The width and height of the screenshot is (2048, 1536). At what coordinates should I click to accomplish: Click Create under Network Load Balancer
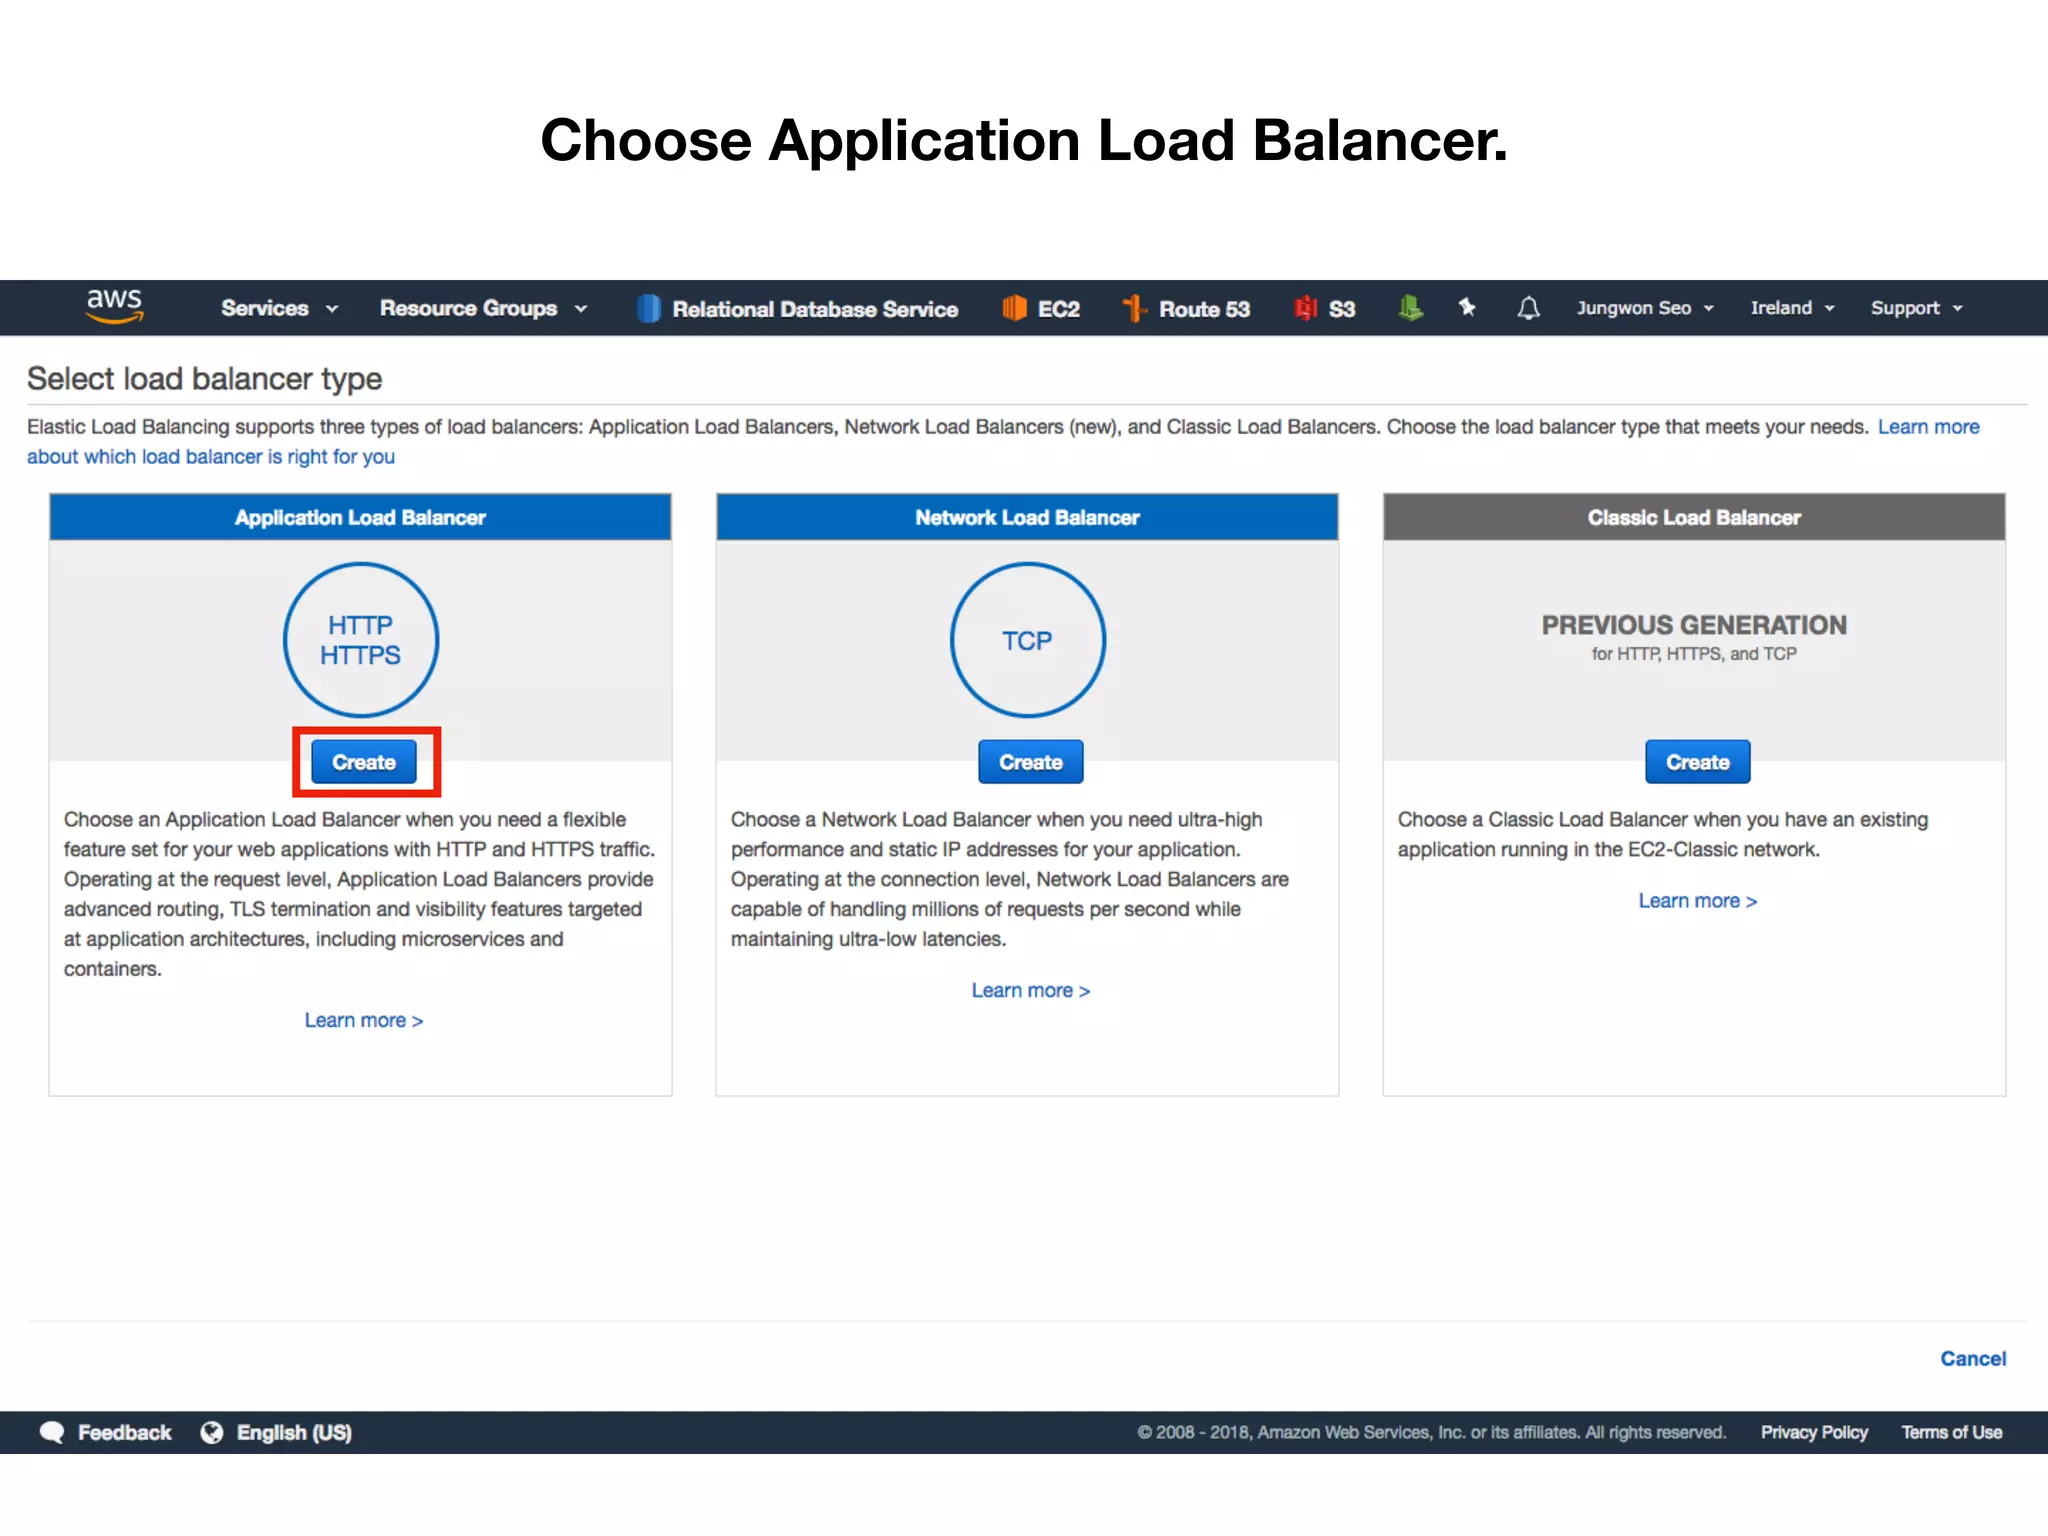pyautogui.click(x=1030, y=762)
